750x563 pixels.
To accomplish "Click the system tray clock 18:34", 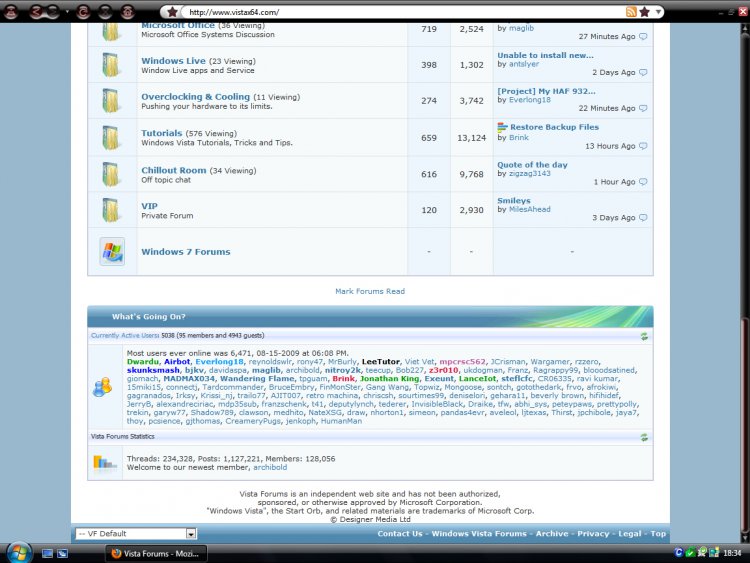I will click(732, 553).
